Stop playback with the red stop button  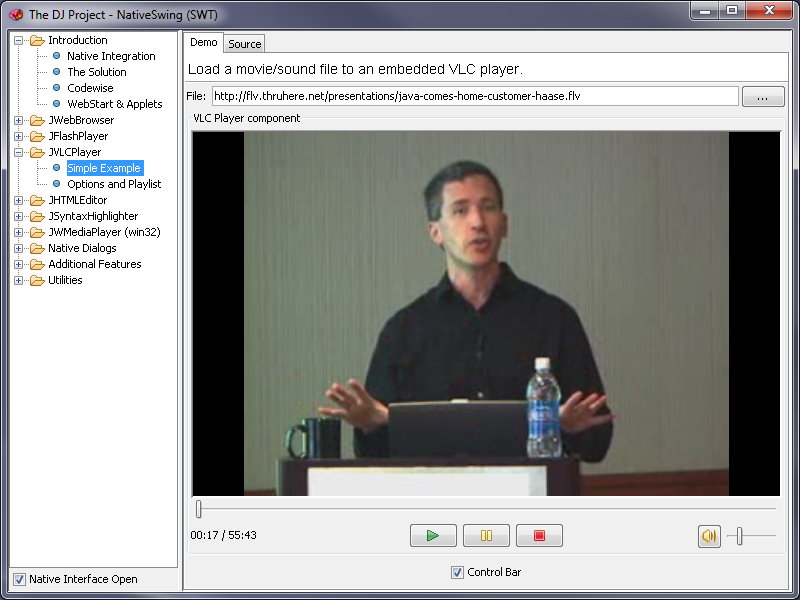click(x=539, y=536)
